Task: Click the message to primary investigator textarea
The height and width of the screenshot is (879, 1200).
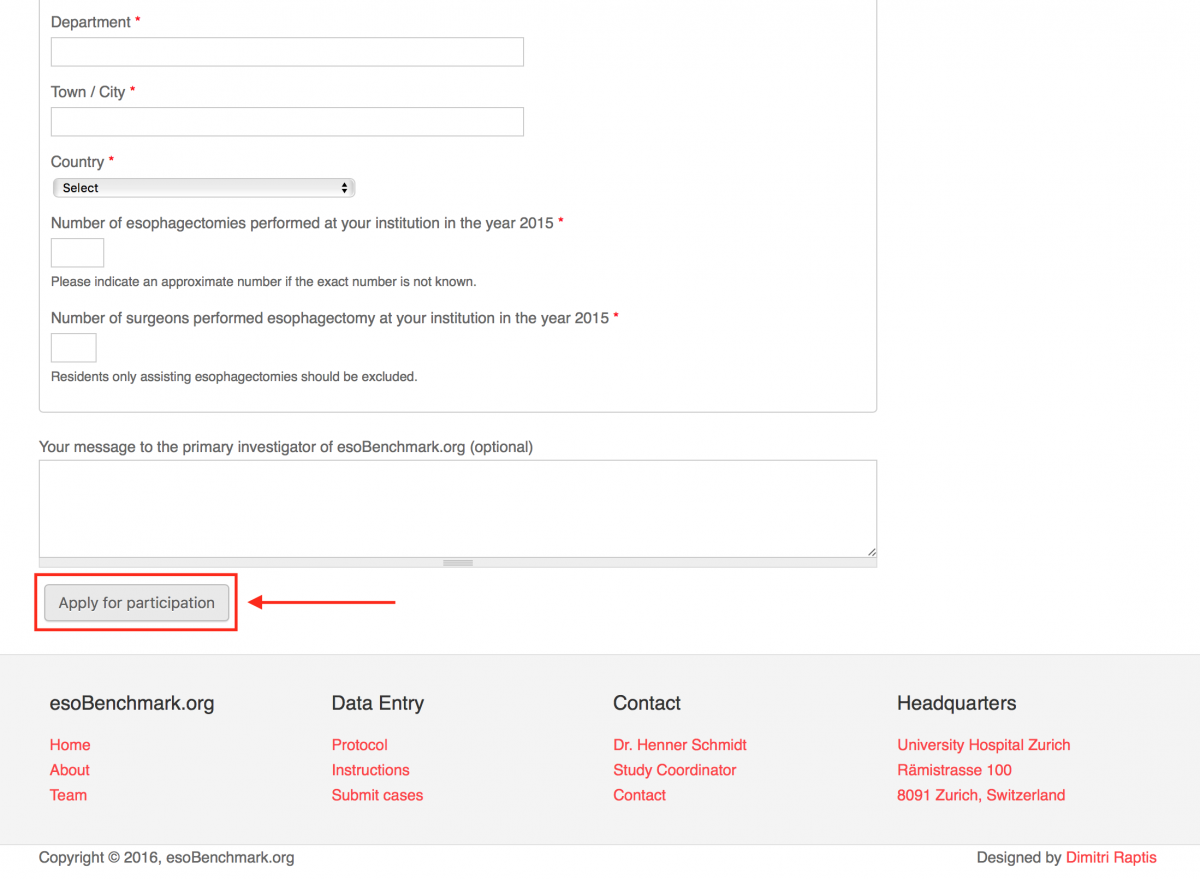Action: pyautogui.click(x=457, y=508)
